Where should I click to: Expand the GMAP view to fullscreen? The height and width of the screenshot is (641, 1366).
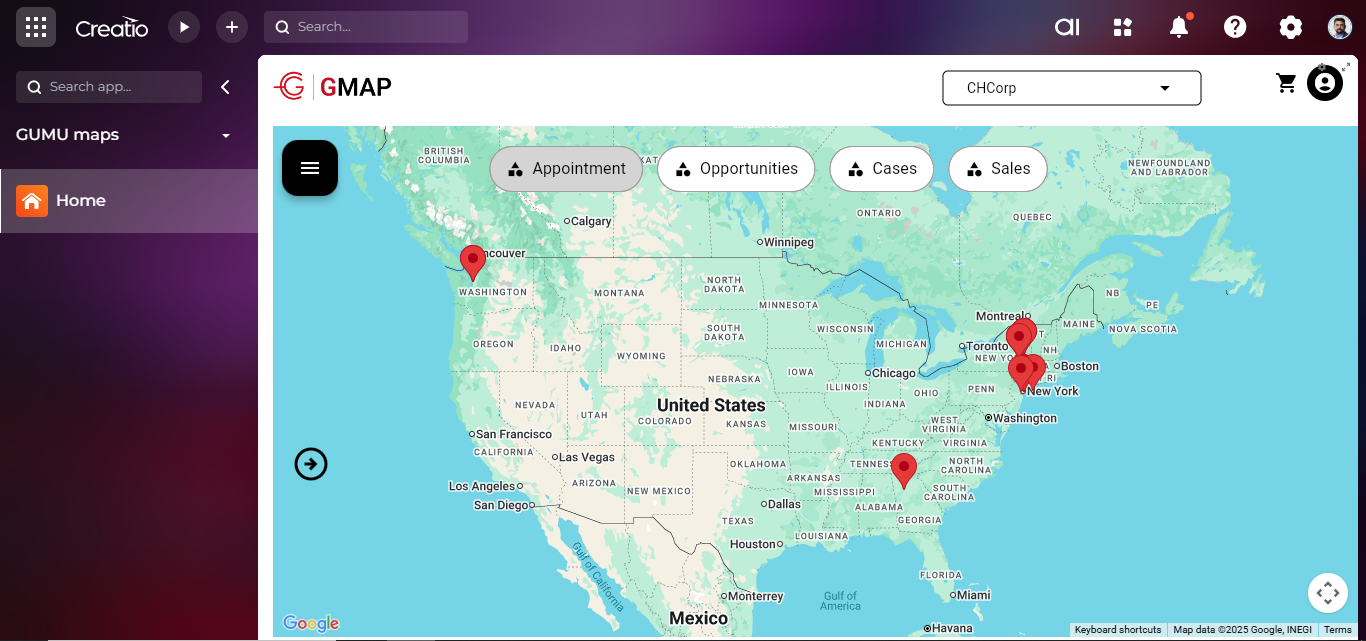coord(1346,66)
